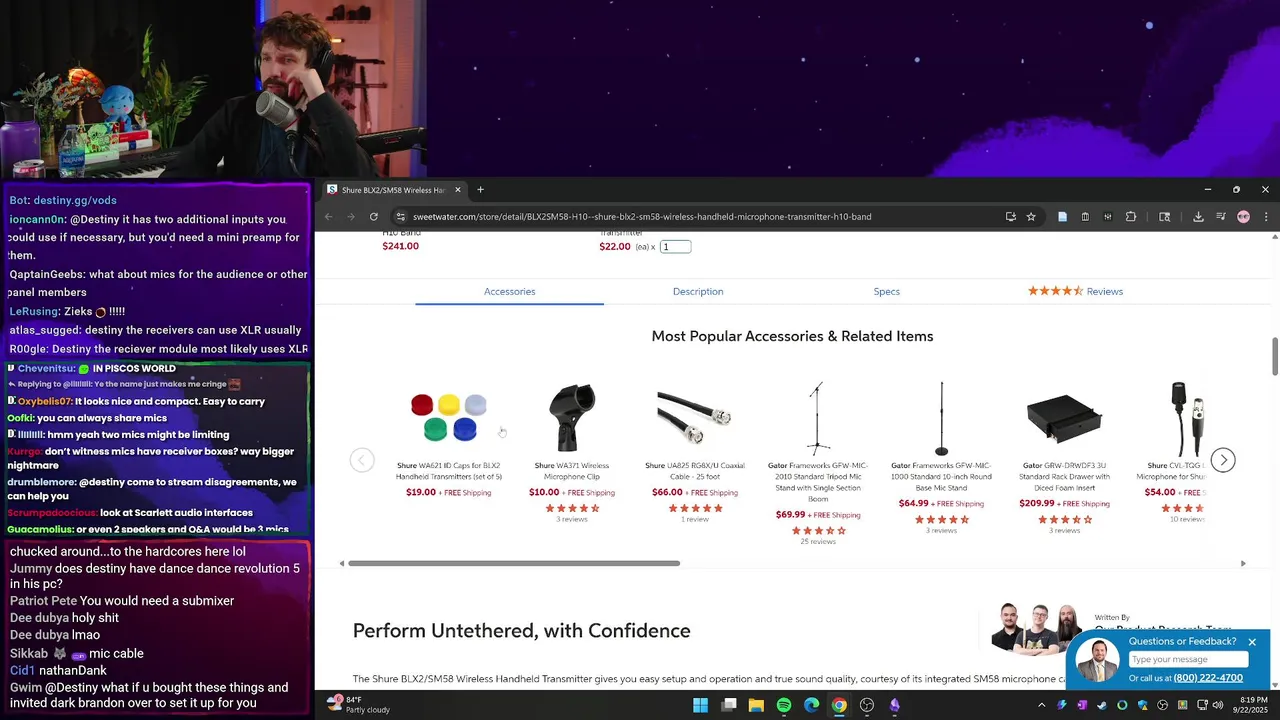Open the blue document extension icon
This screenshot has height=720, width=1280.
pos(1062,217)
